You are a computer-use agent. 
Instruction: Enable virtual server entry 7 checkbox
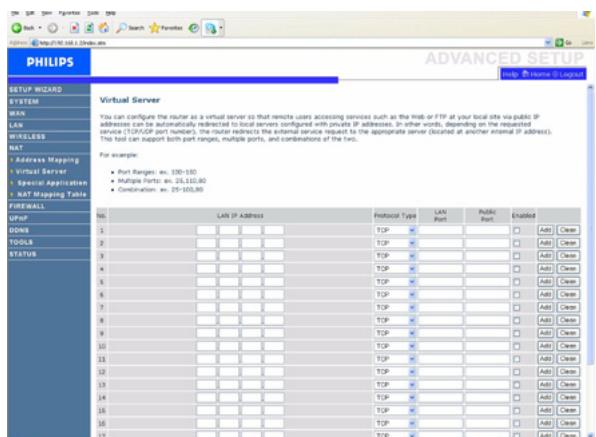pos(517,308)
